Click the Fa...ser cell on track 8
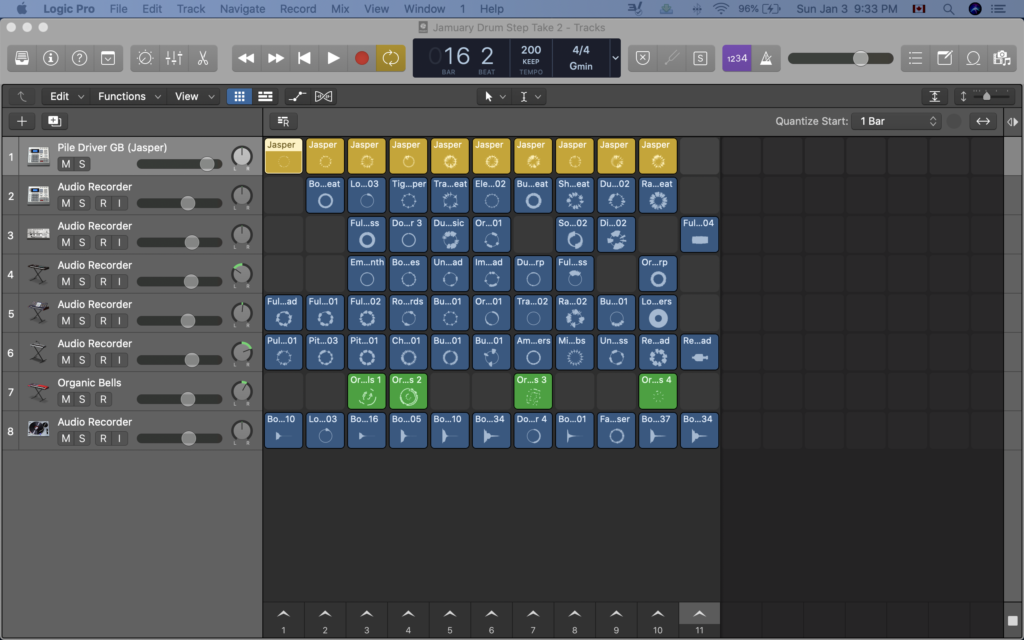Viewport: 1024px width, 640px height. [616, 430]
